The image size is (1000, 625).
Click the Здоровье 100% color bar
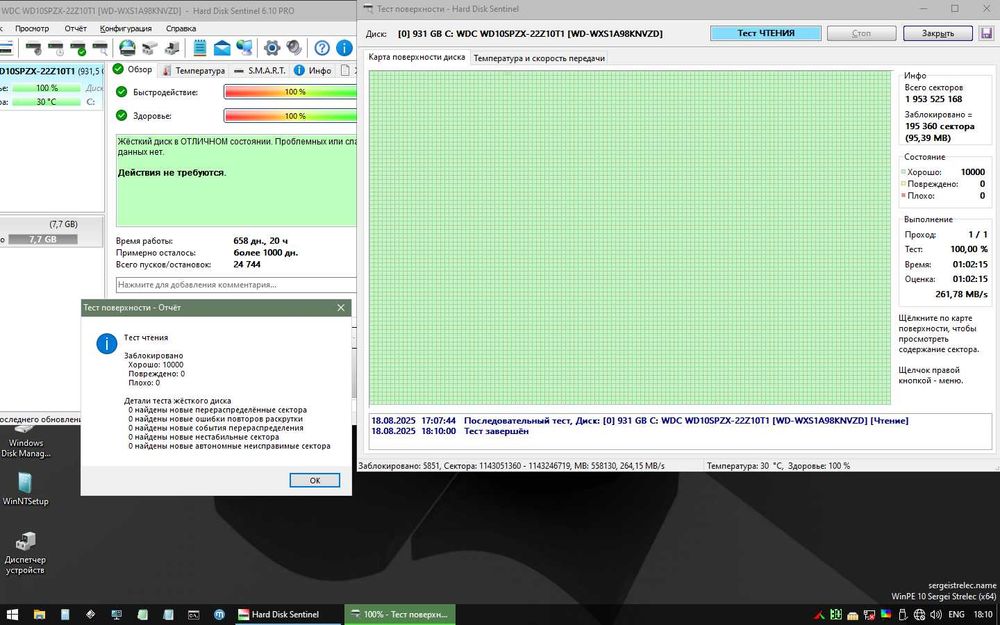tap(290, 116)
